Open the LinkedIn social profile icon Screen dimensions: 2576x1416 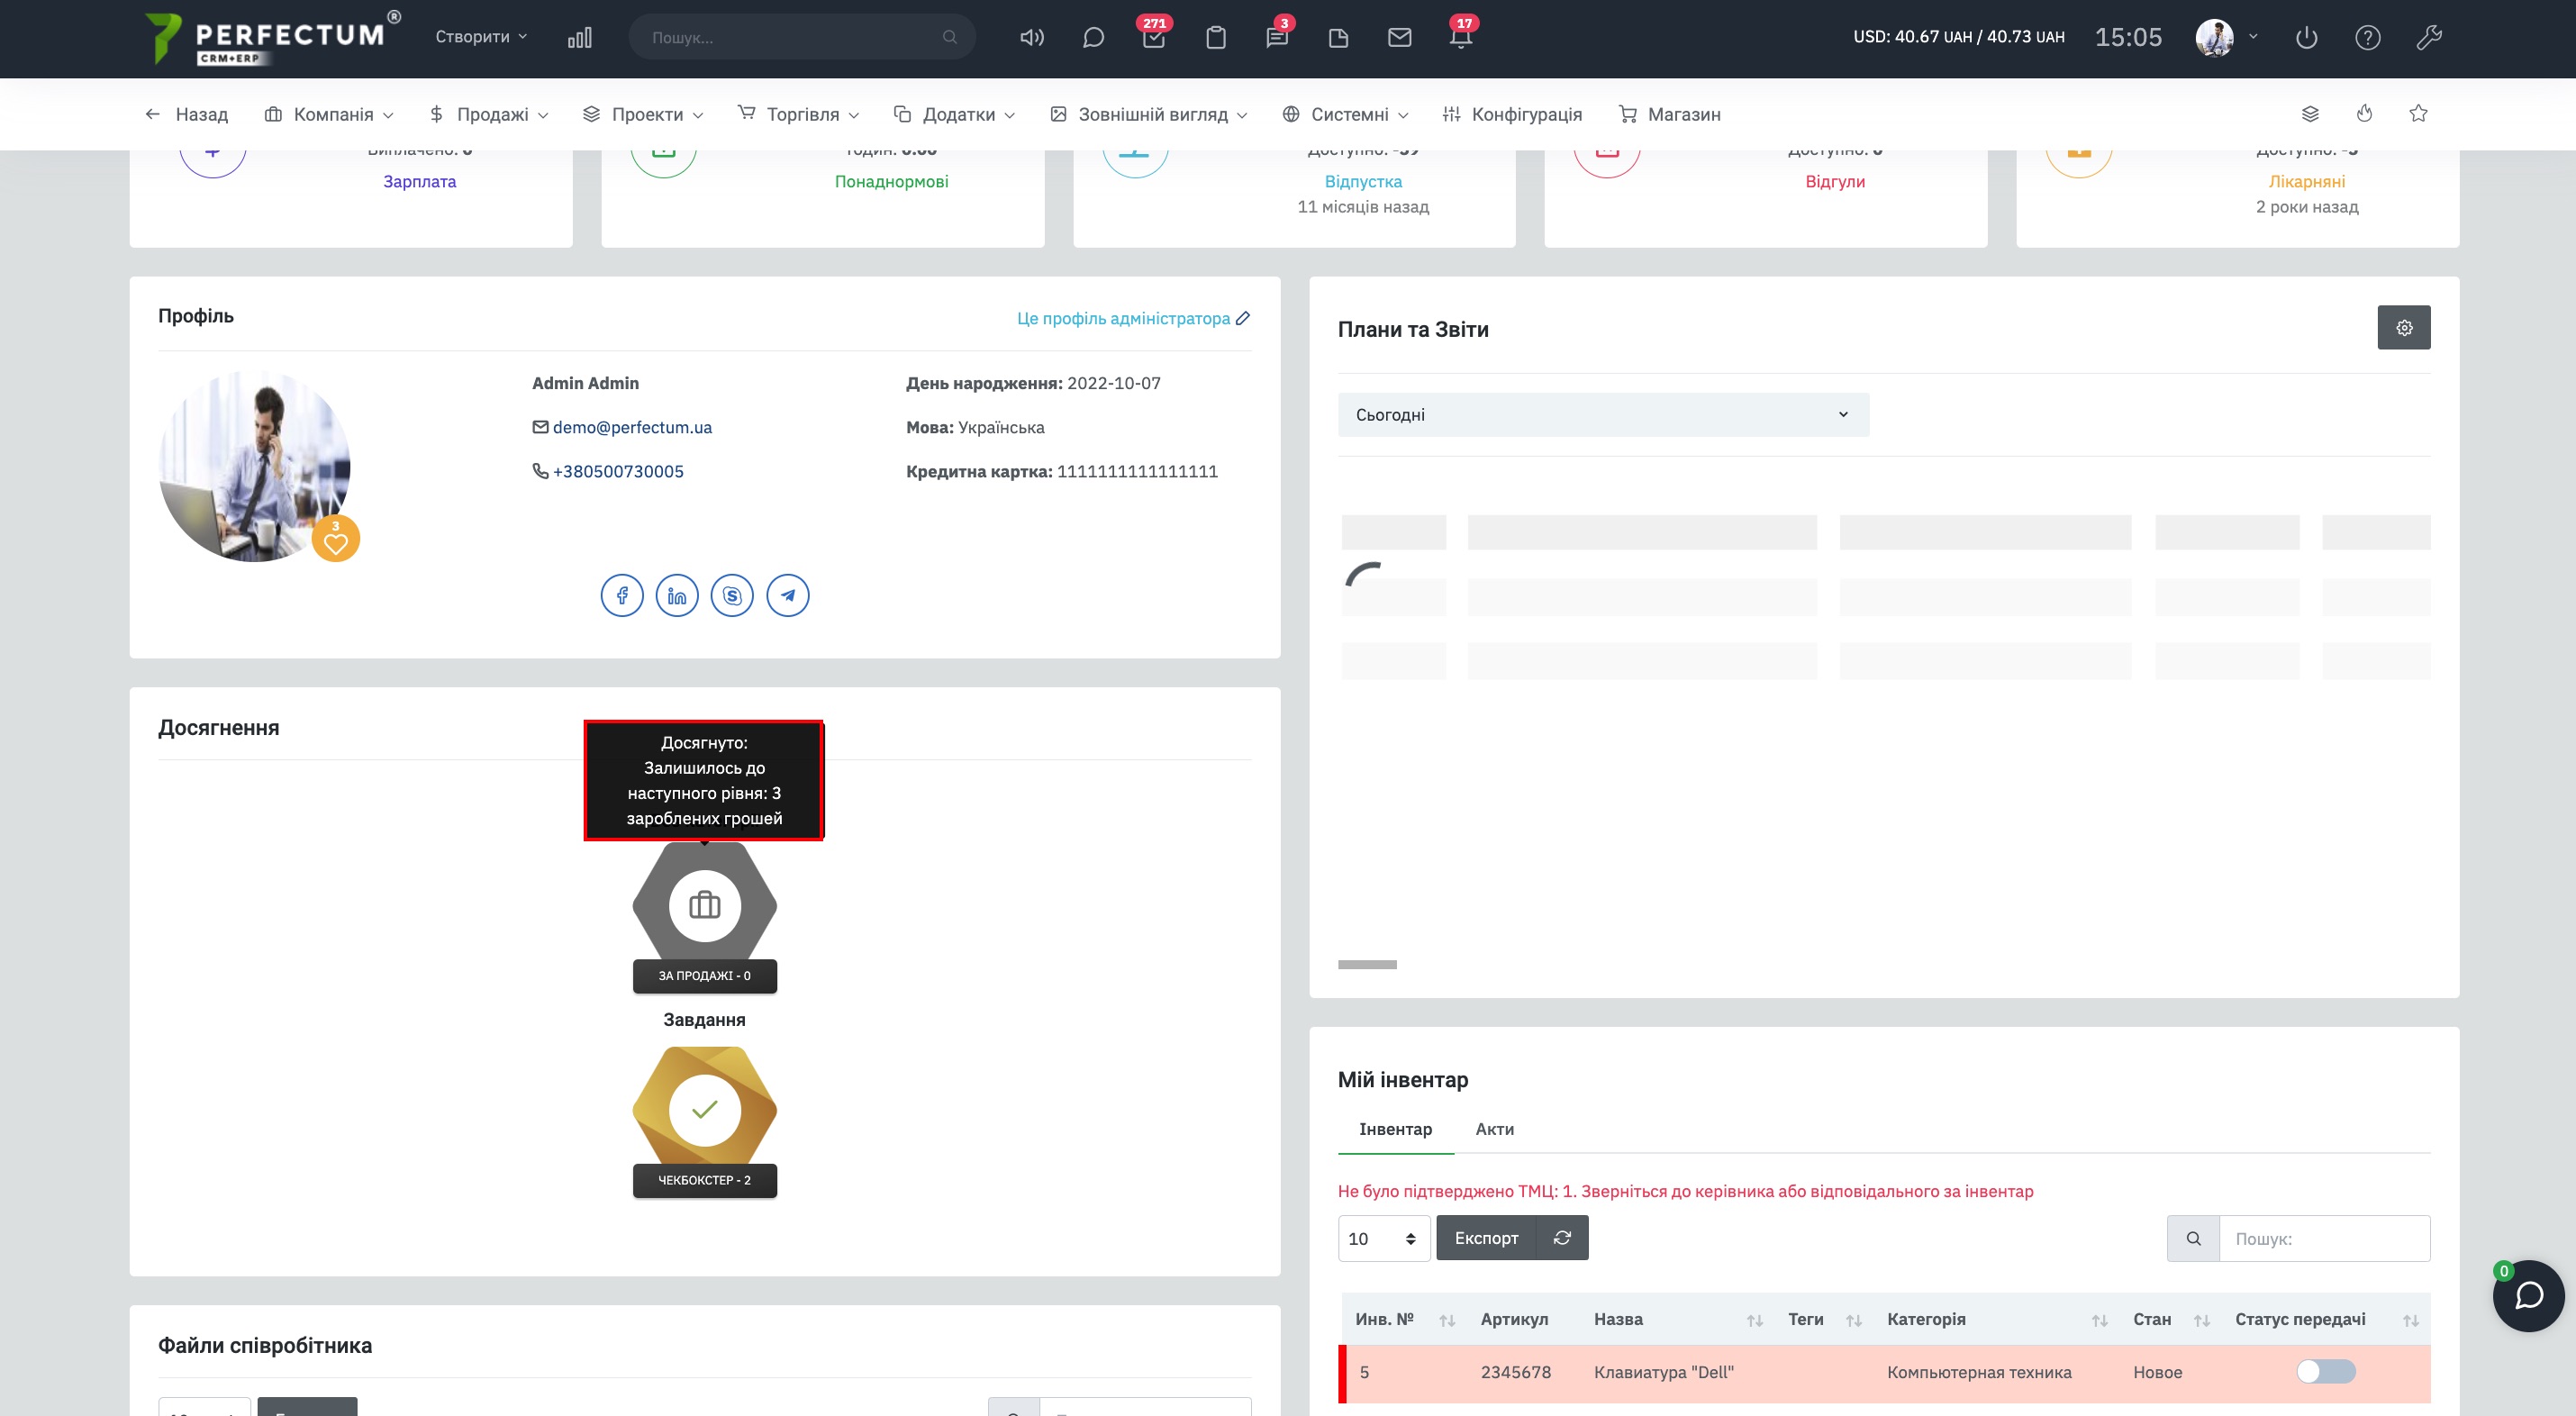click(x=677, y=596)
